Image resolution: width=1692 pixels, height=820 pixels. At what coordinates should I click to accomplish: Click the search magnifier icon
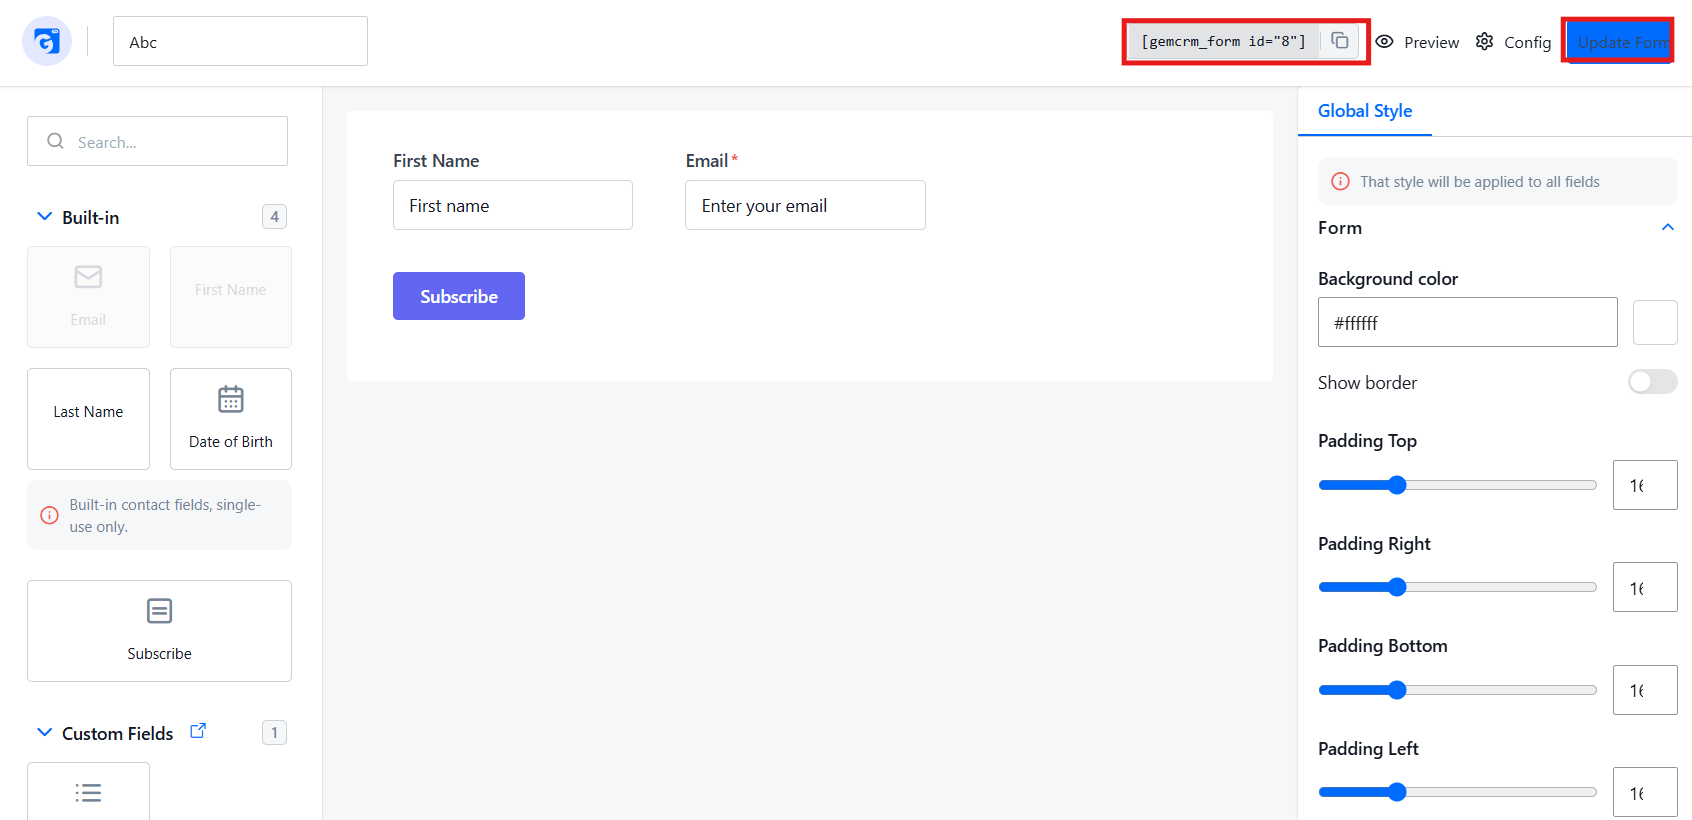pyautogui.click(x=56, y=141)
